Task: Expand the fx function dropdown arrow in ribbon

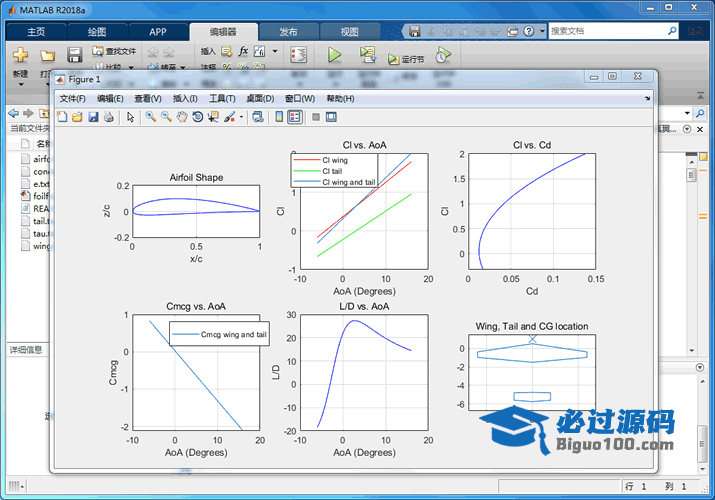Action: click(x=275, y=51)
